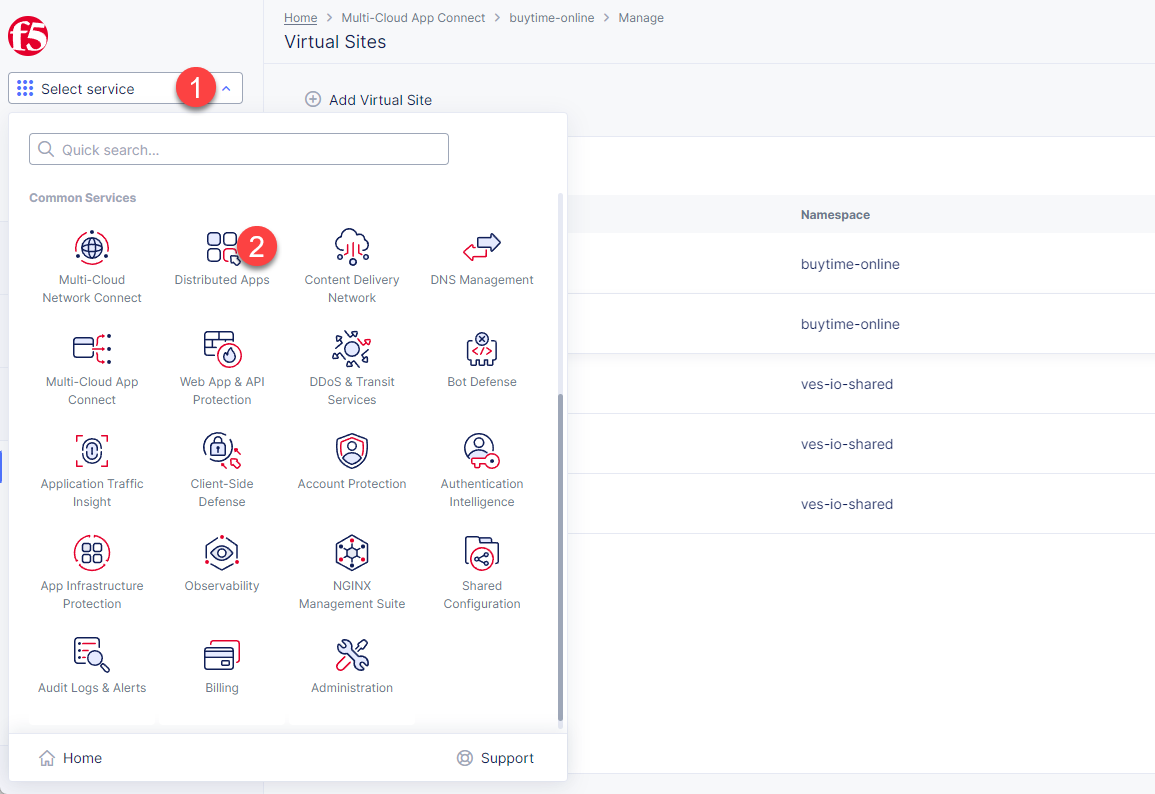Open App Infrastructure Protection service
This screenshot has height=794, width=1155.
tap(92, 572)
